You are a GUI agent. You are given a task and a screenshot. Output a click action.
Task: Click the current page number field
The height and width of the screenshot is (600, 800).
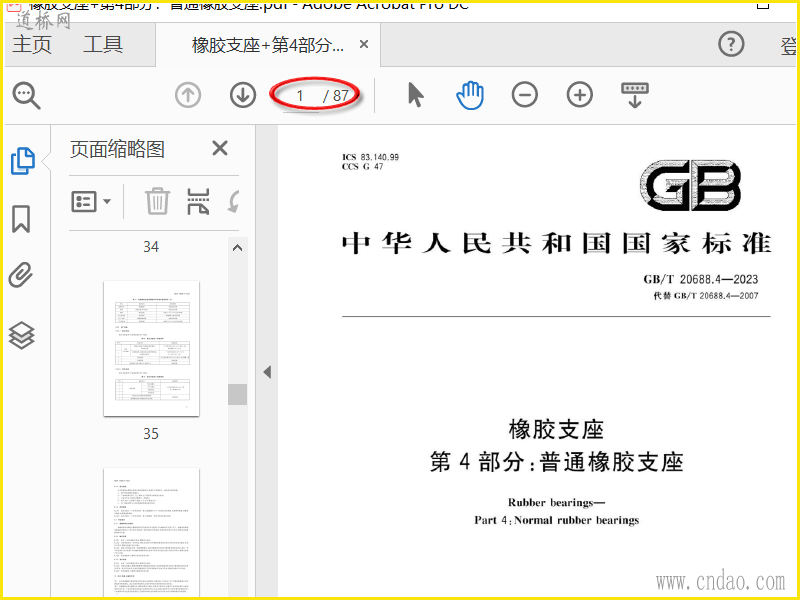[x=300, y=95]
